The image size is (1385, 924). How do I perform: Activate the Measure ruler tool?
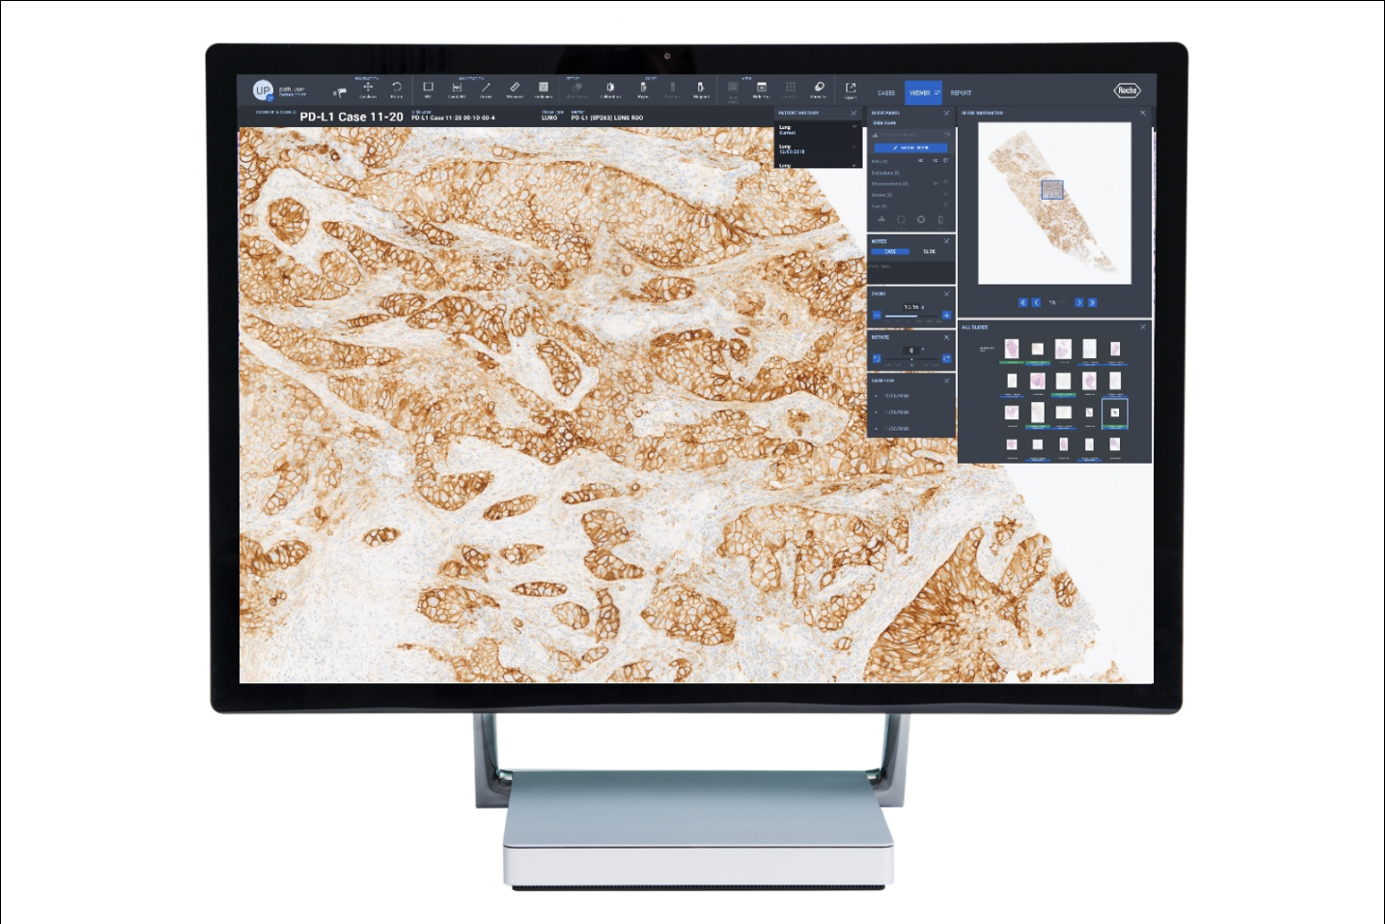click(514, 90)
